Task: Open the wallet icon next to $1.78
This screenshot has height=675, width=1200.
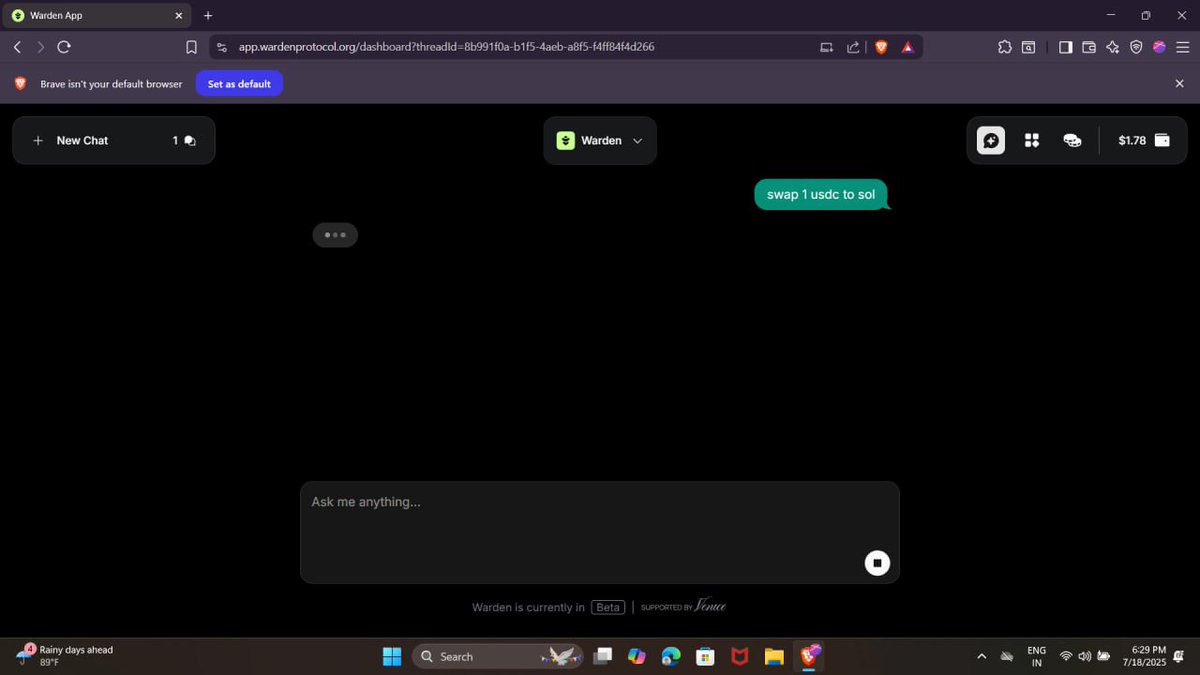Action: point(1162,141)
